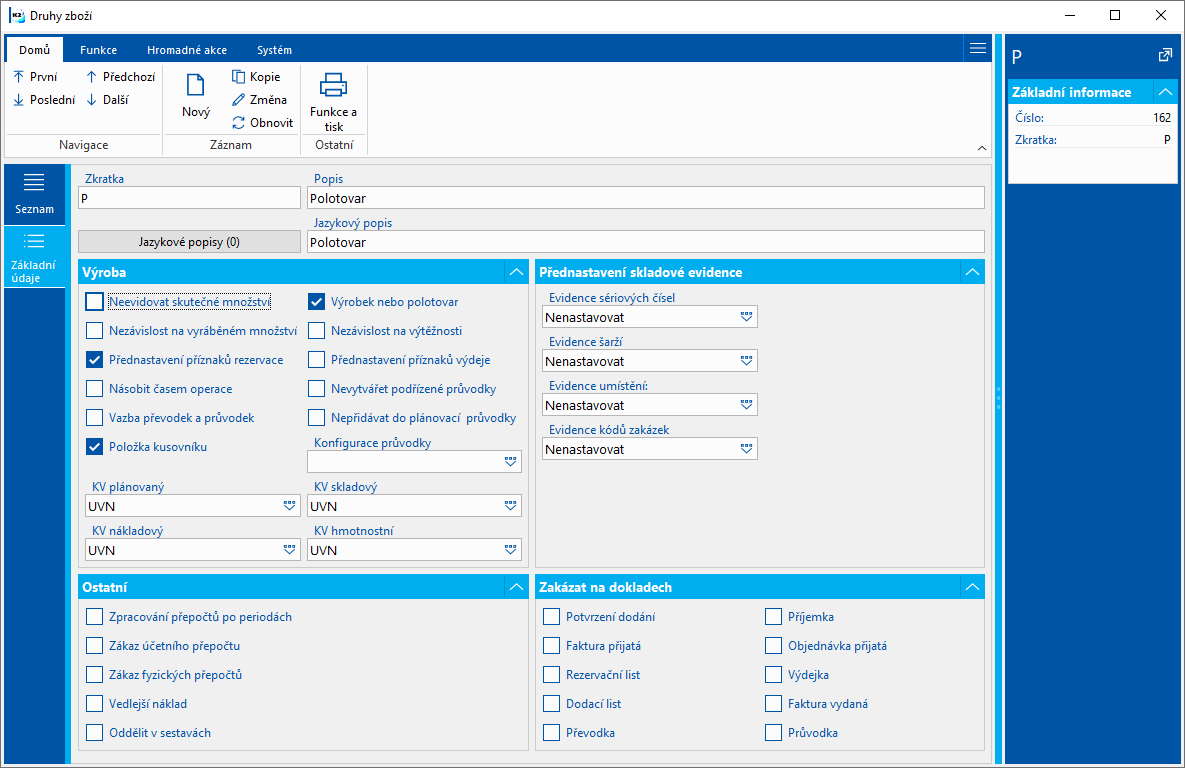This screenshot has width=1185, height=768.
Task: Click the Změna edit pencil icon
Action: (238, 100)
